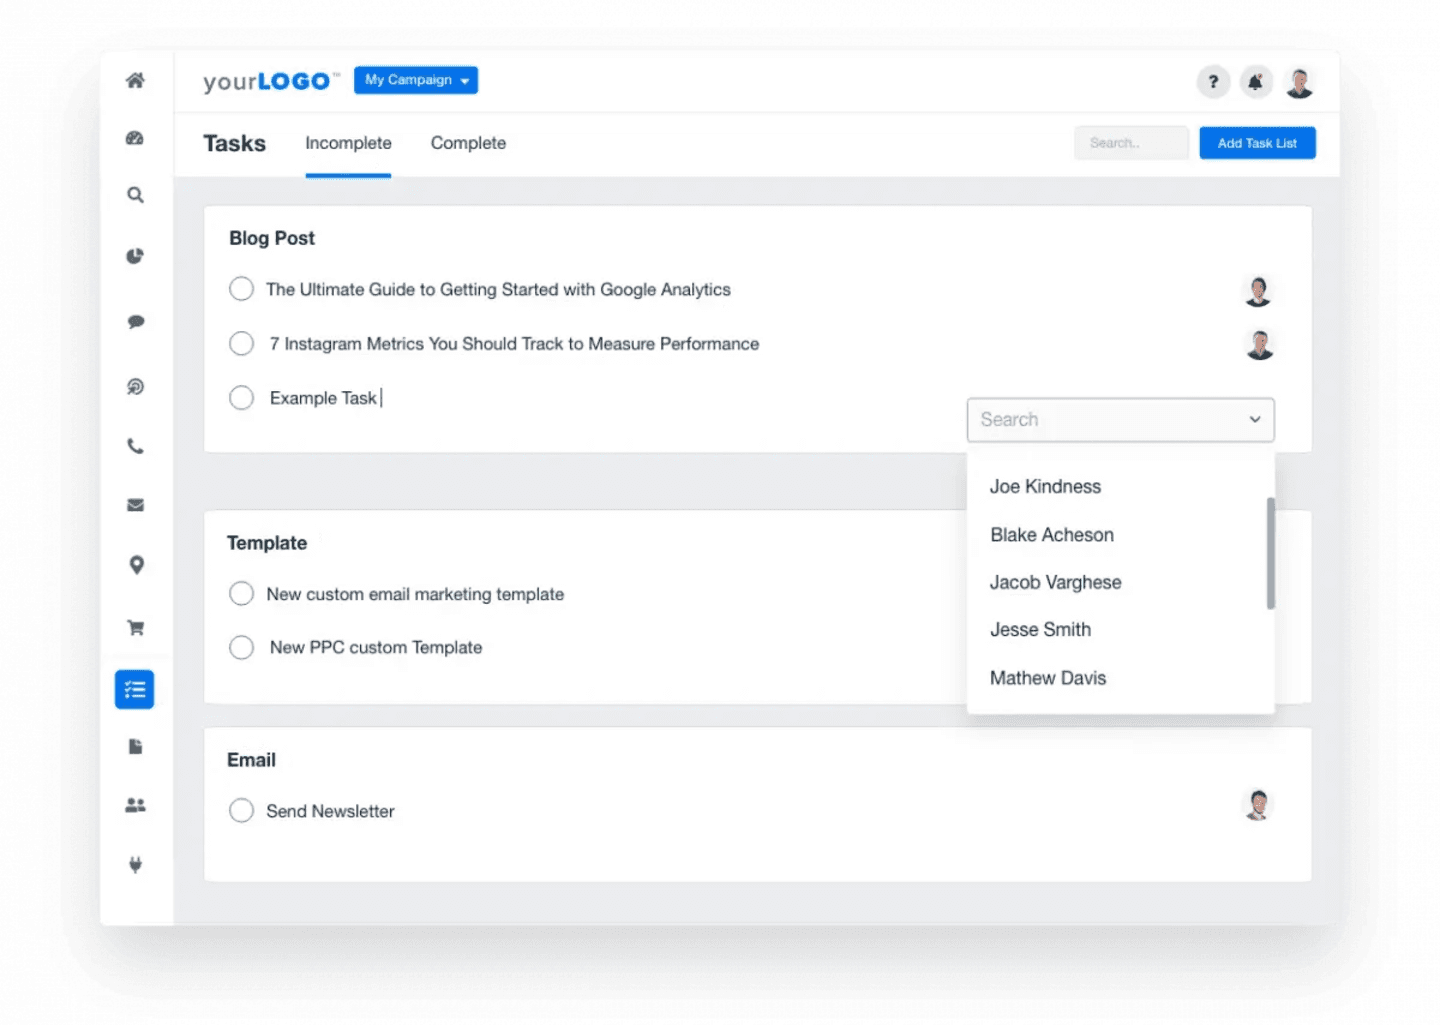1440x1025 pixels.
Task: Mark 'New PPC custom Template' as complete
Action: 241,647
